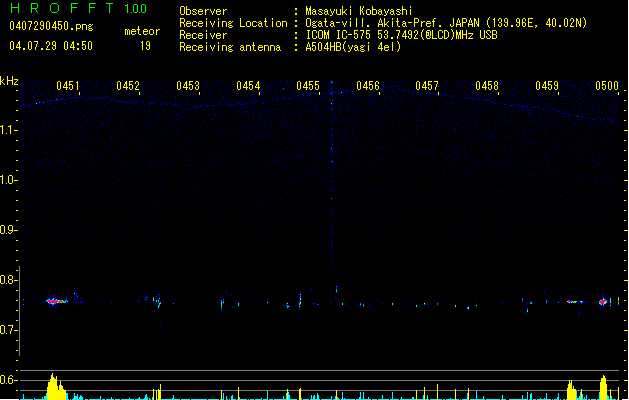Click the 1.0 kHz axis label
The image size is (629, 400).
[8, 180]
